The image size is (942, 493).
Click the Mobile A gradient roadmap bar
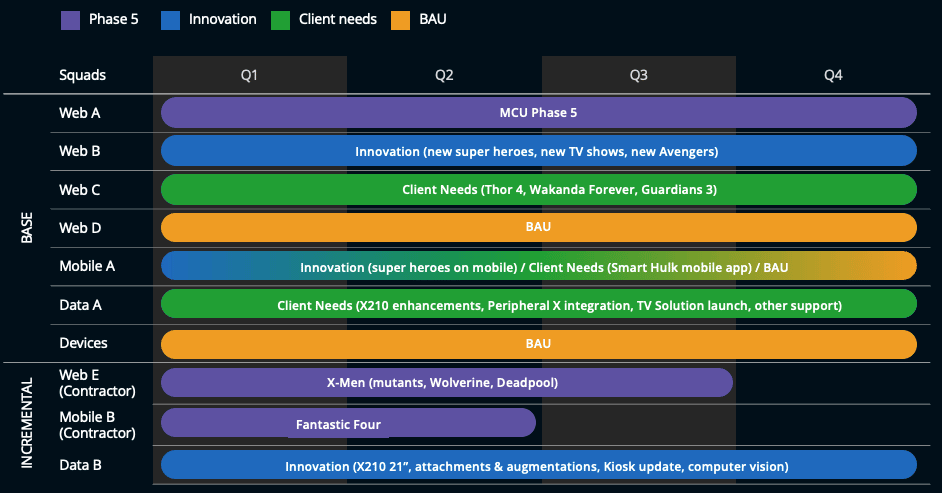pos(539,266)
